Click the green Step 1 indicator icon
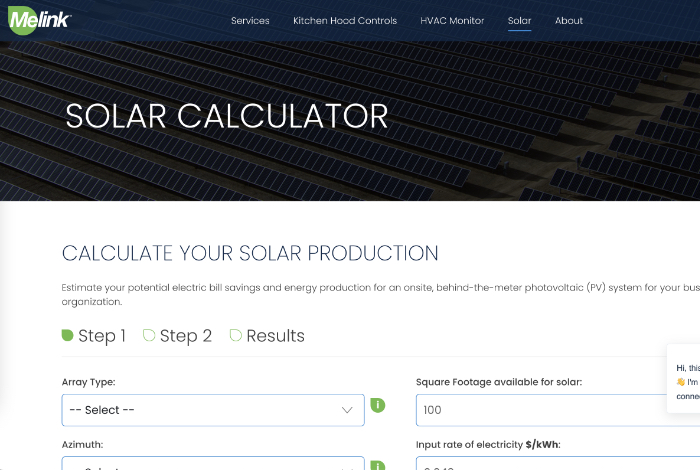This screenshot has width=700, height=470. point(67,335)
